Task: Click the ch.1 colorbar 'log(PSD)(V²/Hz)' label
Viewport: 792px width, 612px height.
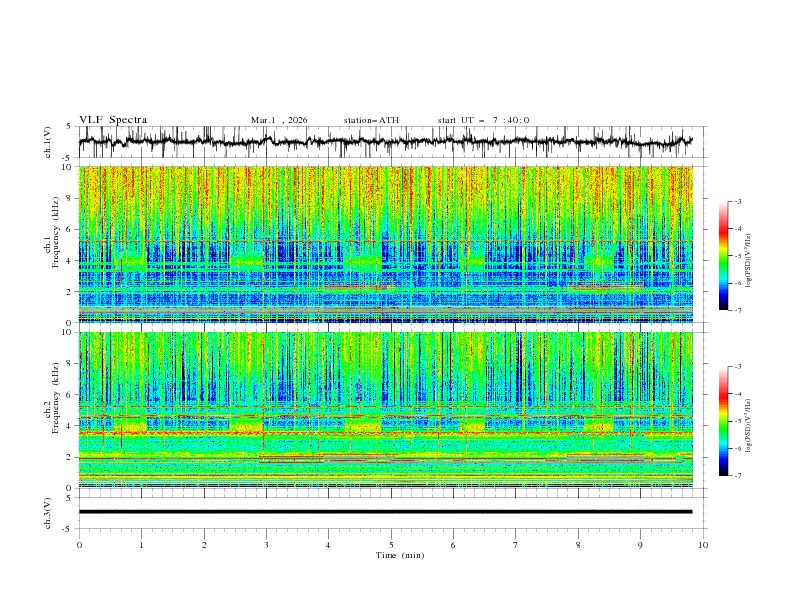Action: [x=748, y=261]
